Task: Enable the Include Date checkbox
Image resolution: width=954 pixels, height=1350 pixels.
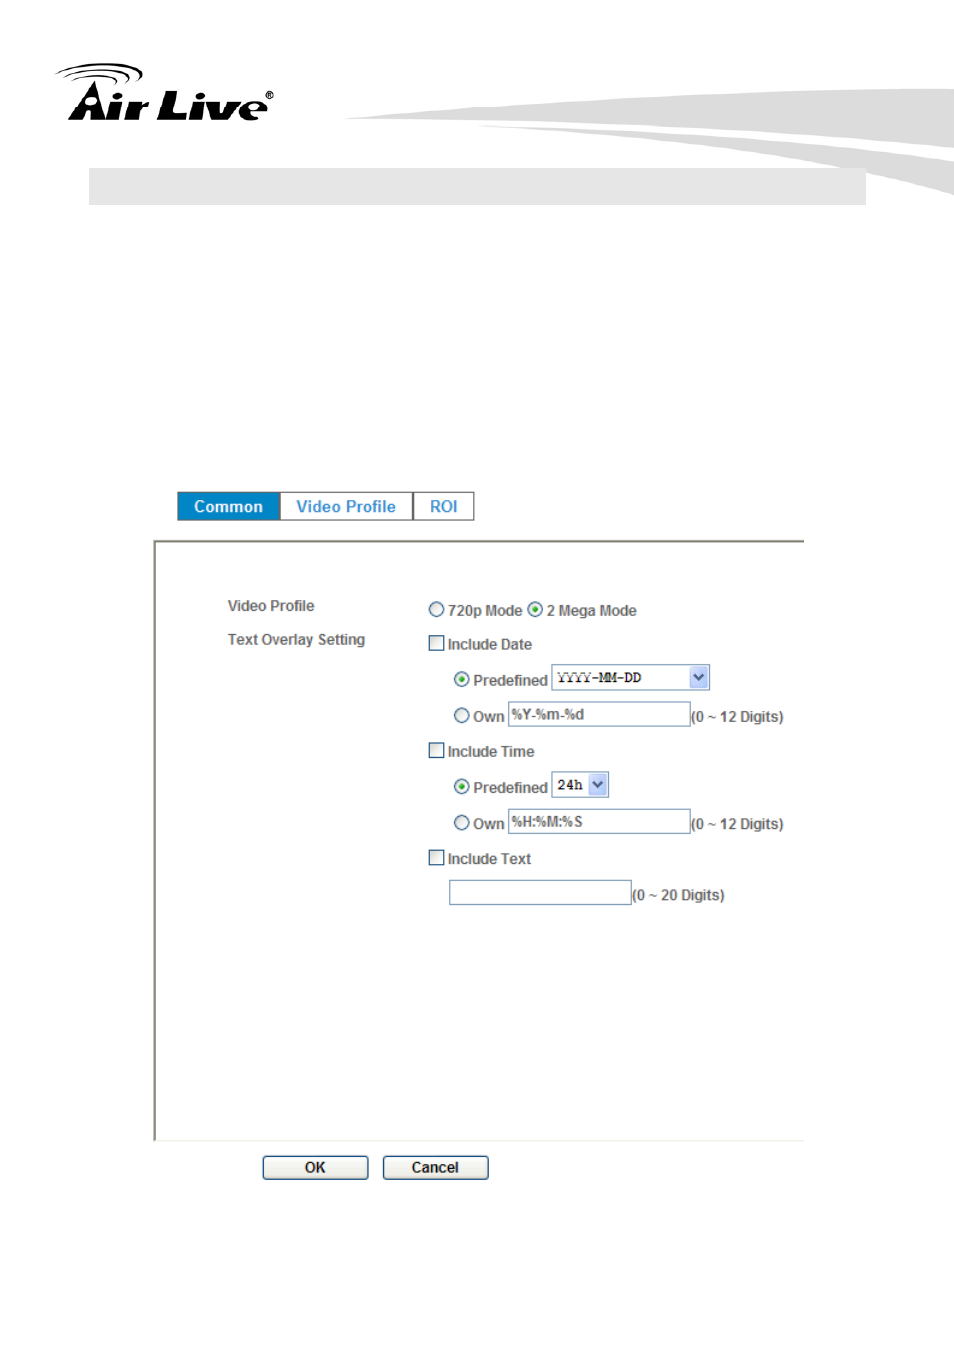Action: 436,643
